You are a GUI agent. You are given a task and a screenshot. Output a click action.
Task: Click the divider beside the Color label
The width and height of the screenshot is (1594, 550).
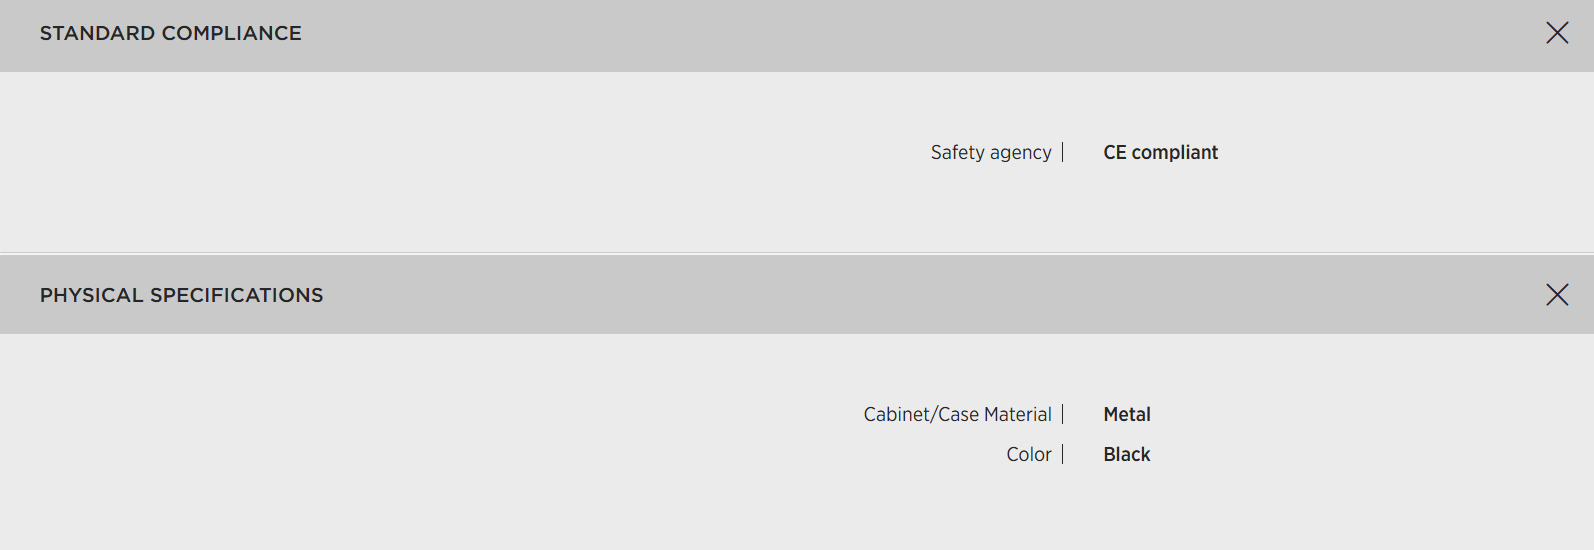[x=1063, y=454]
